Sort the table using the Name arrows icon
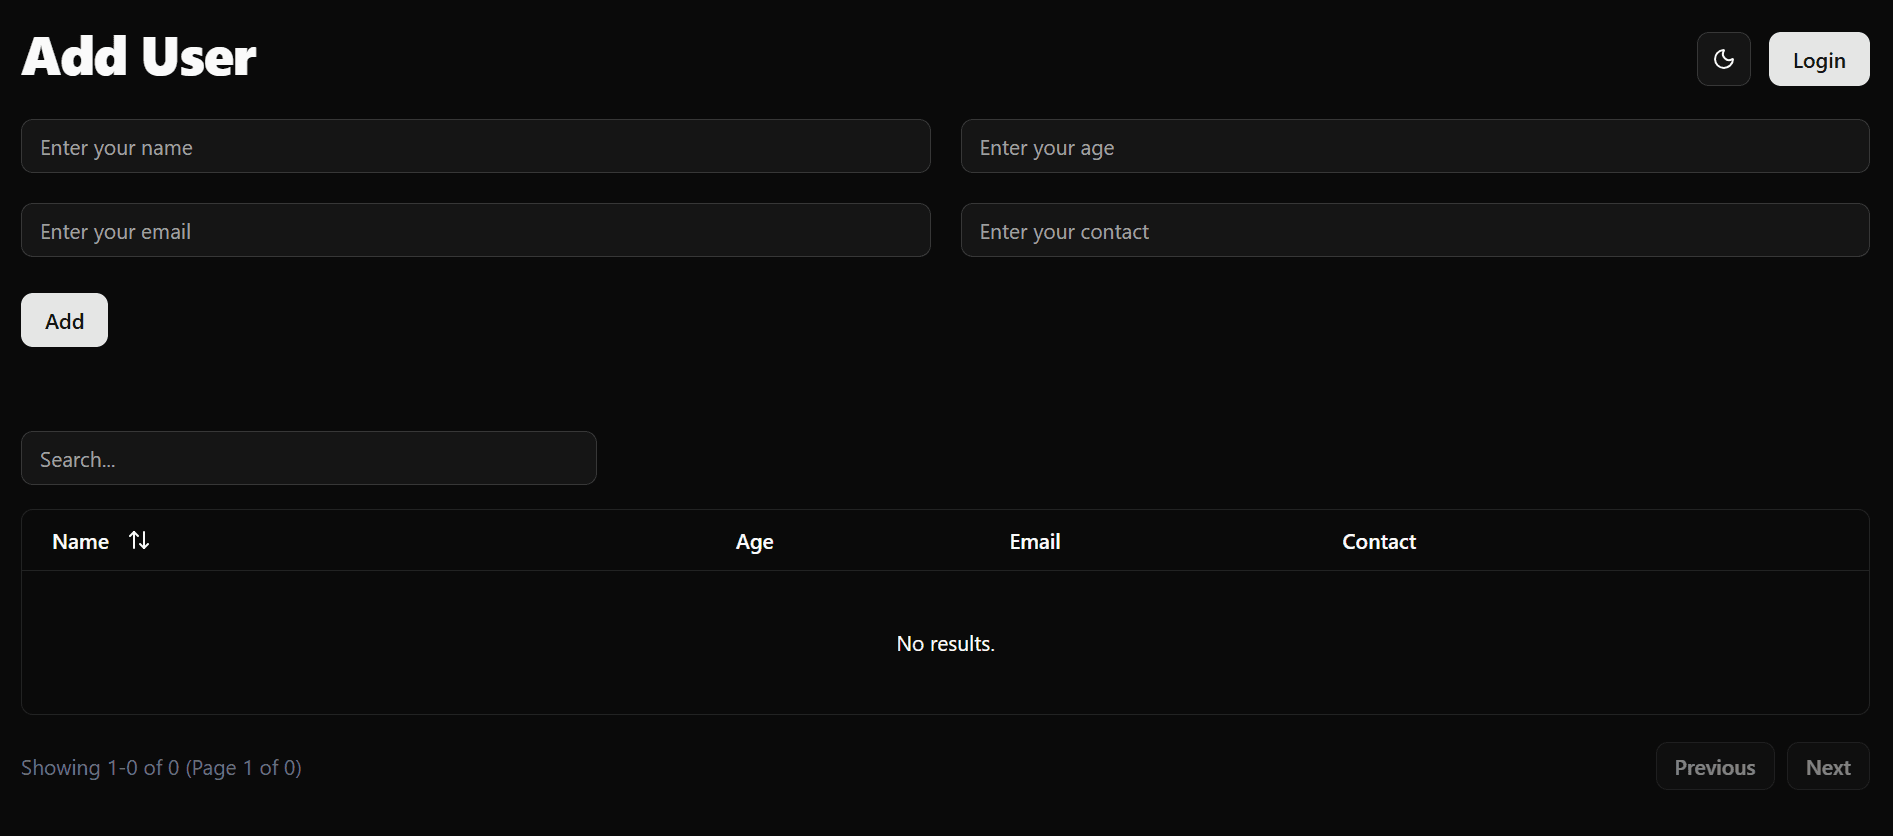The image size is (1893, 836). pyautogui.click(x=139, y=541)
